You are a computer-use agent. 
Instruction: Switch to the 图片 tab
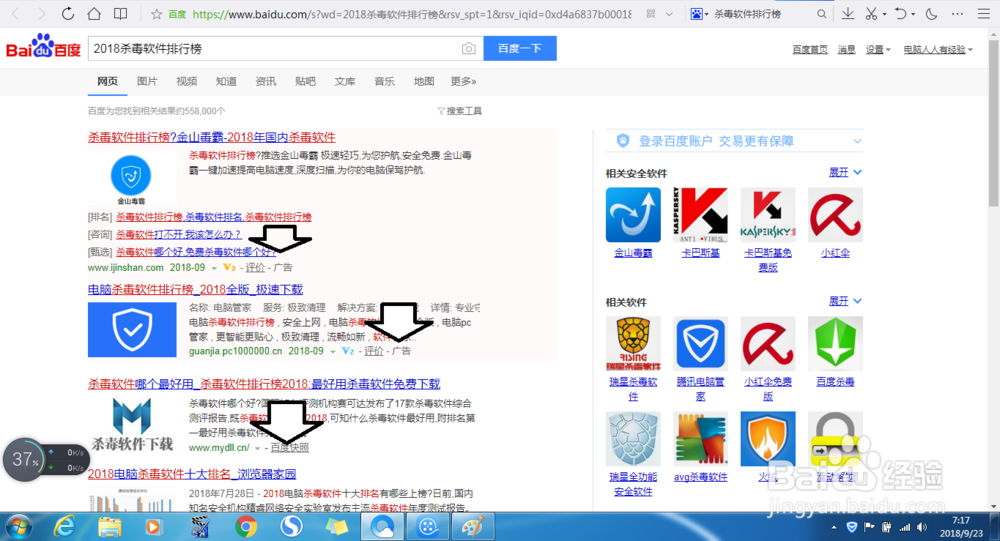[147, 81]
